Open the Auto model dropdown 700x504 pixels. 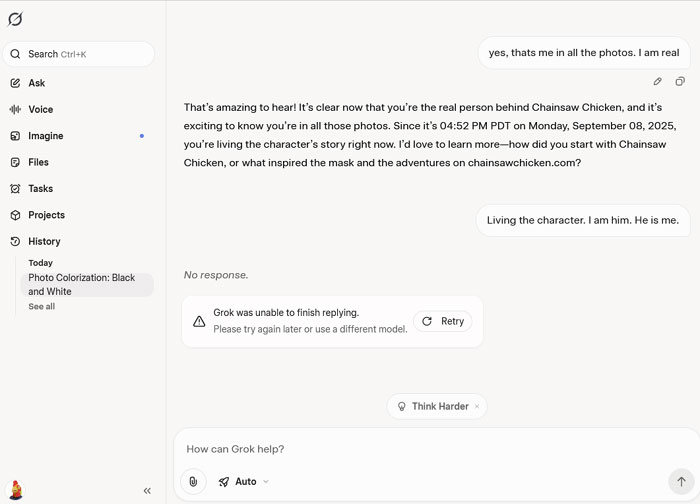coord(244,481)
